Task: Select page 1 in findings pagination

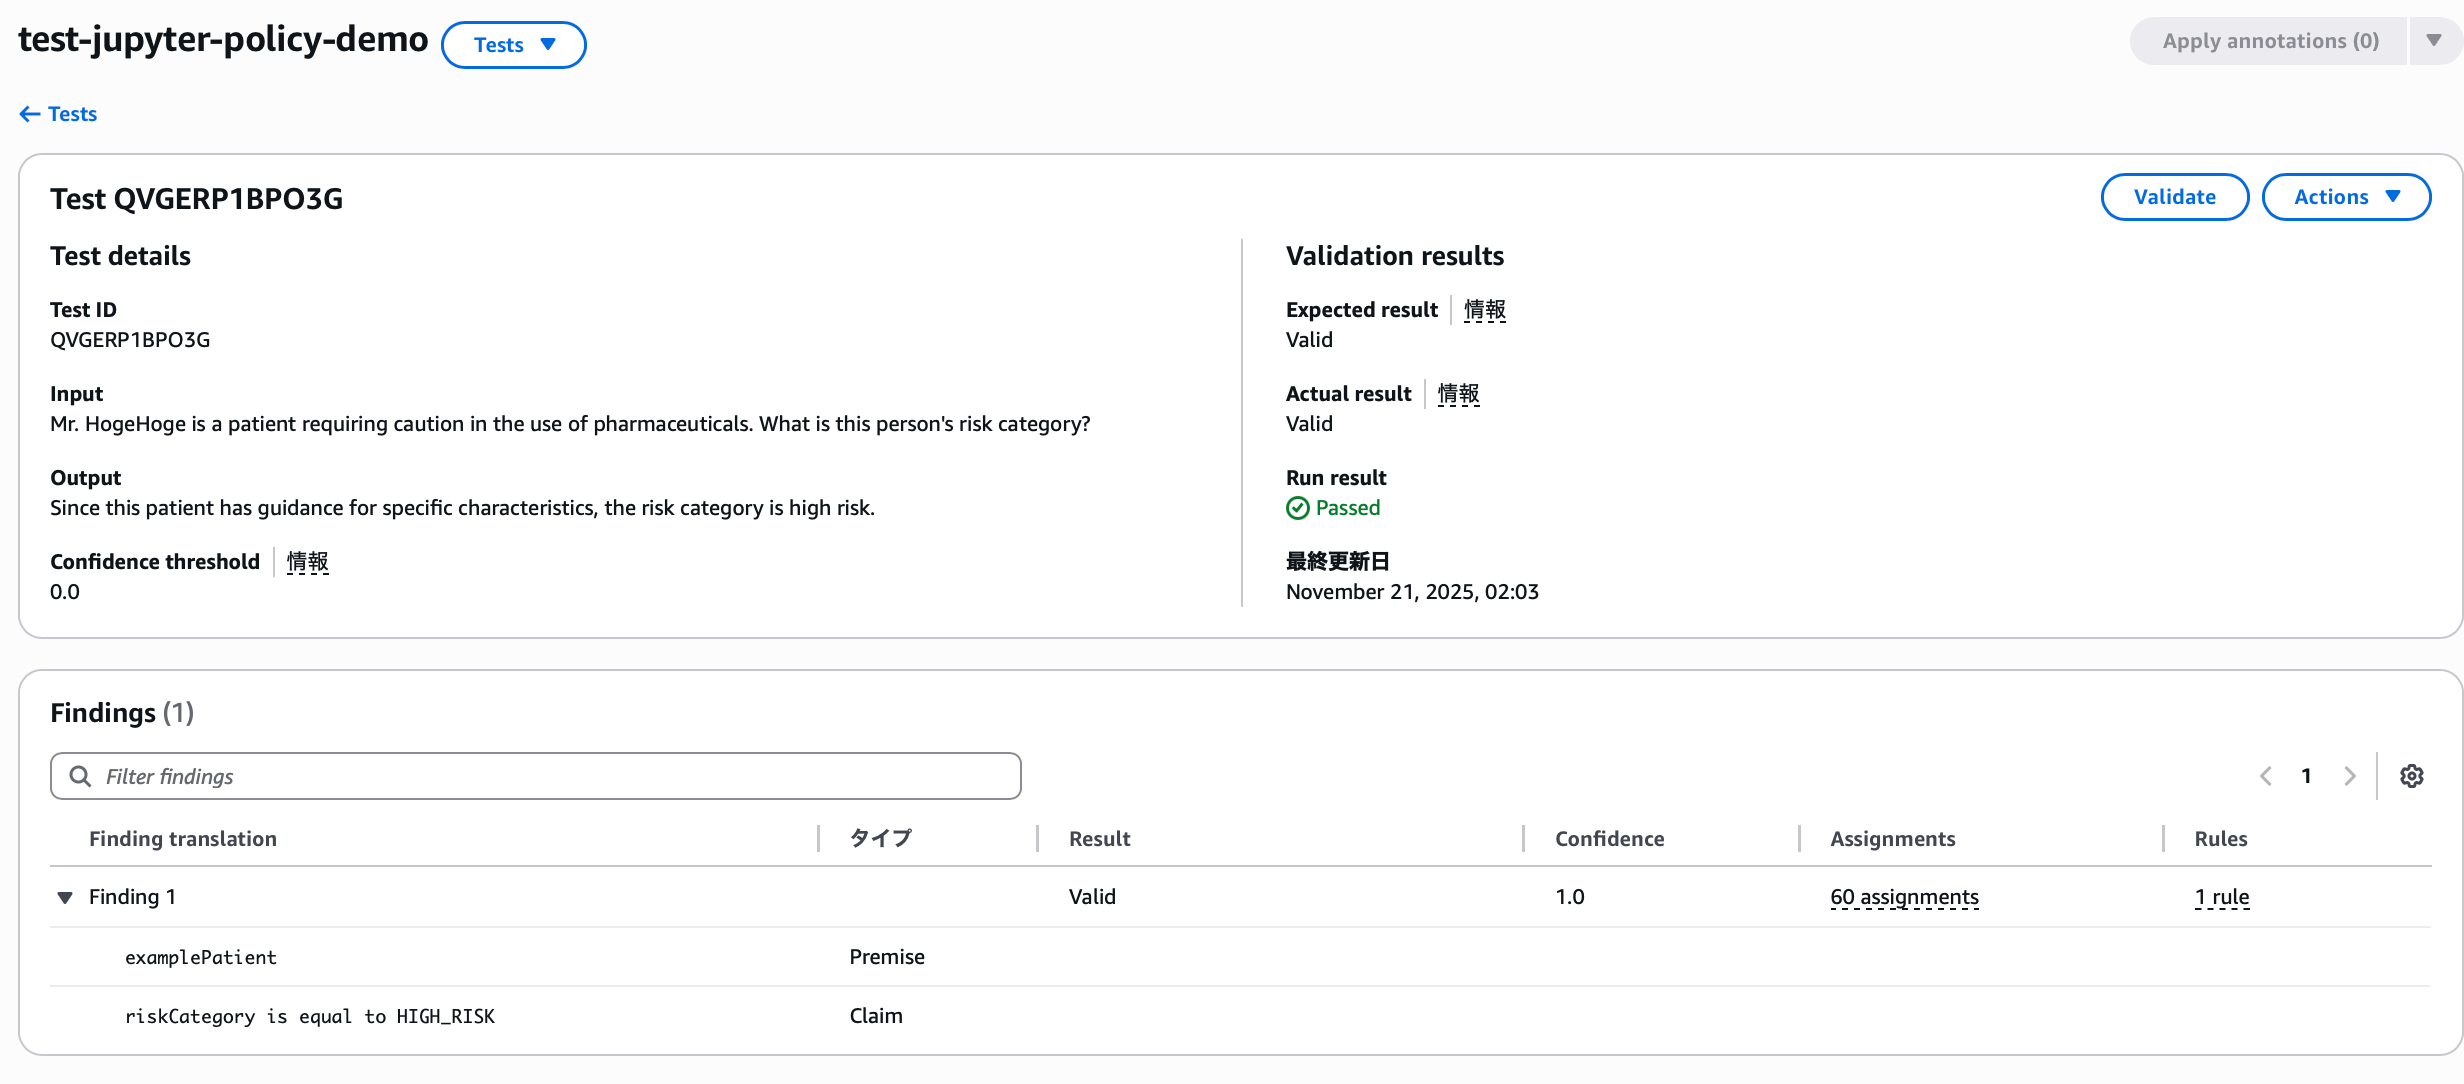Action: pyautogui.click(x=2306, y=776)
